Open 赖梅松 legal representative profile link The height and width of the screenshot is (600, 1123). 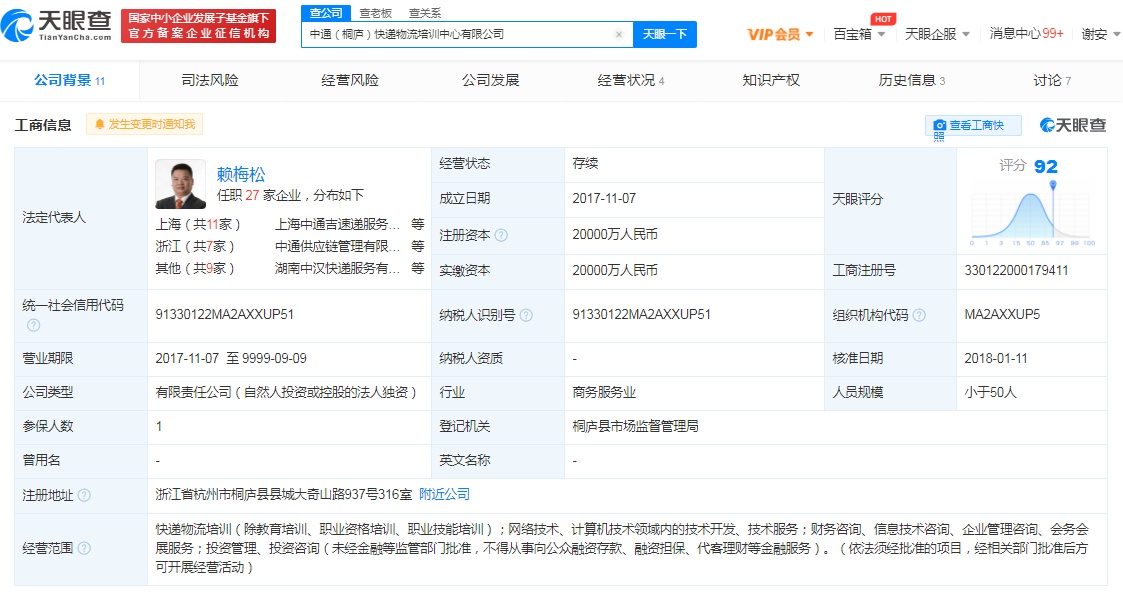click(x=241, y=174)
